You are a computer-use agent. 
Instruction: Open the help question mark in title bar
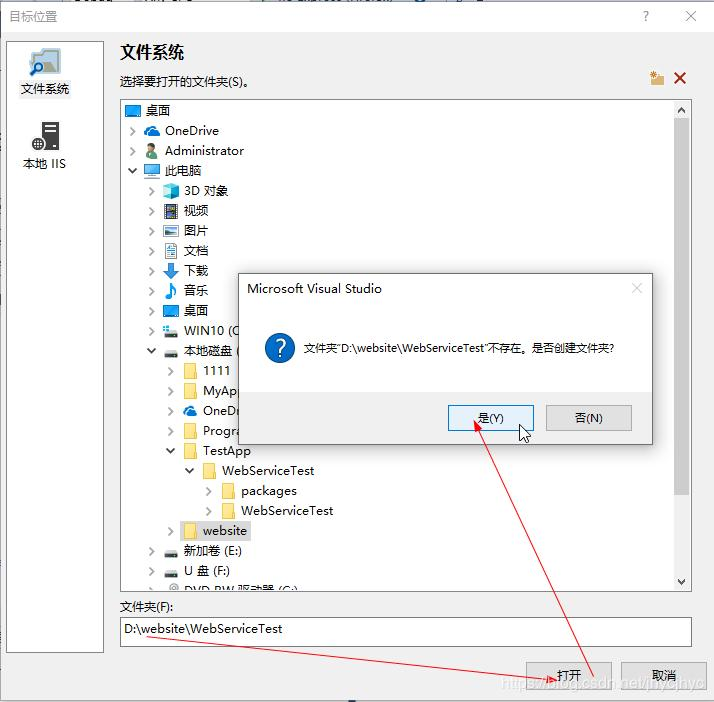(x=646, y=16)
